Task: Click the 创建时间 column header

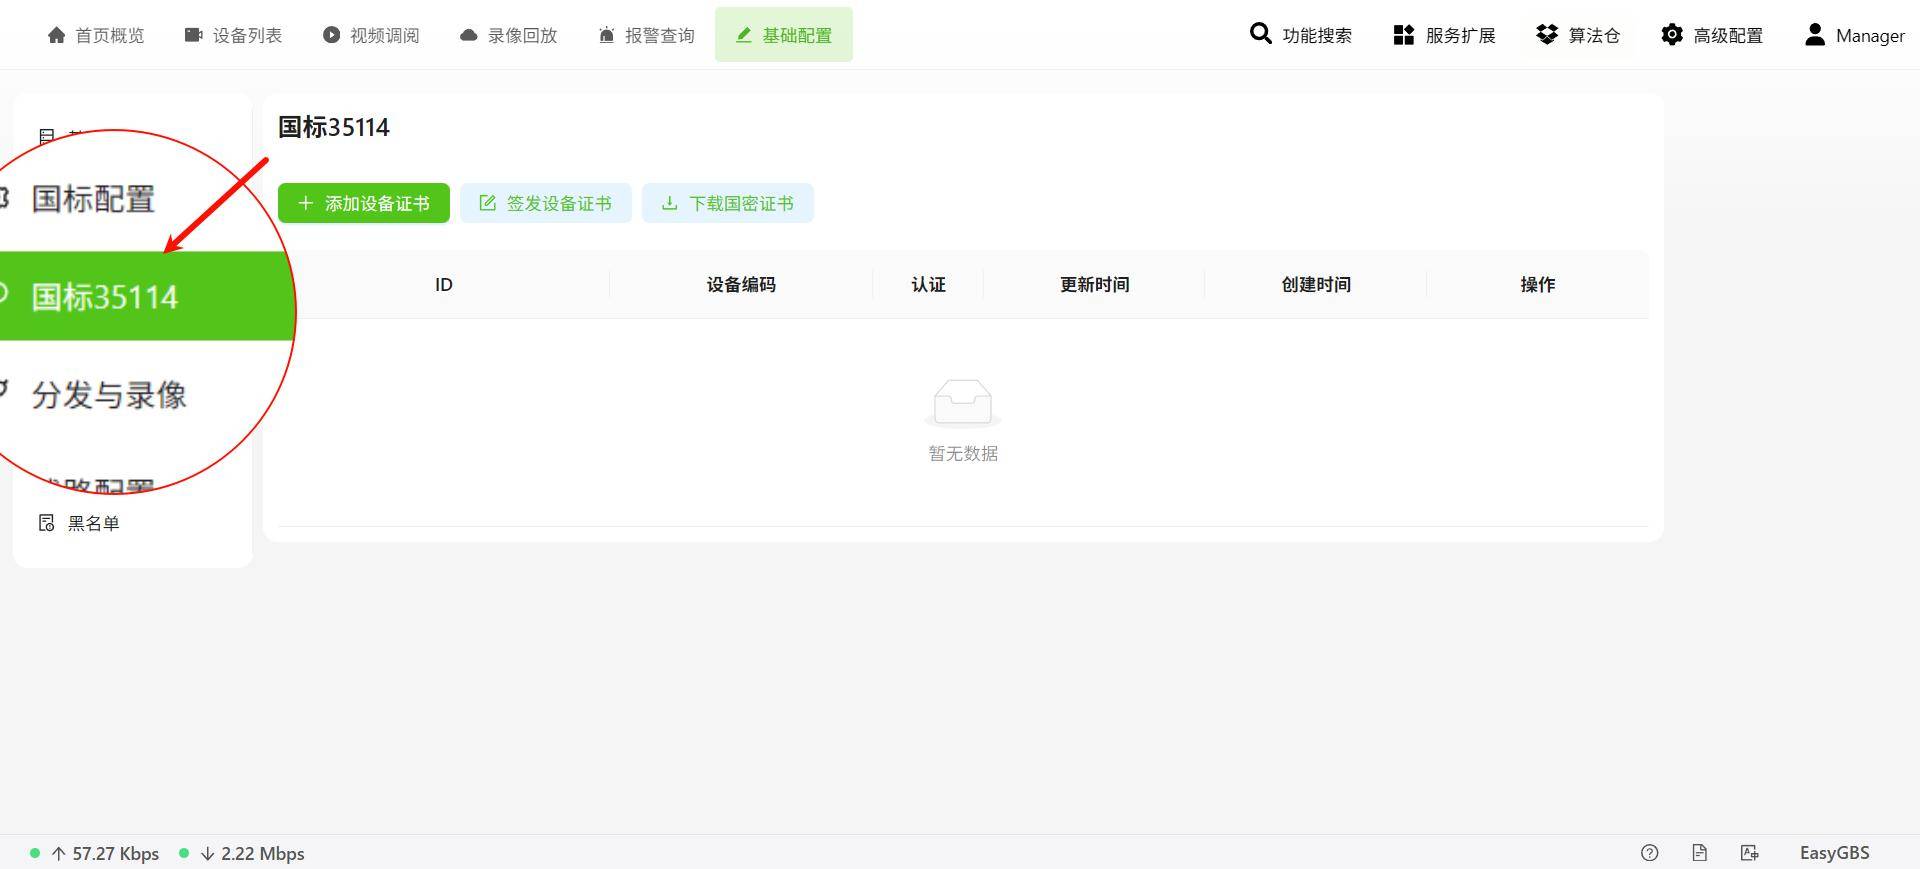Action: [x=1316, y=285]
